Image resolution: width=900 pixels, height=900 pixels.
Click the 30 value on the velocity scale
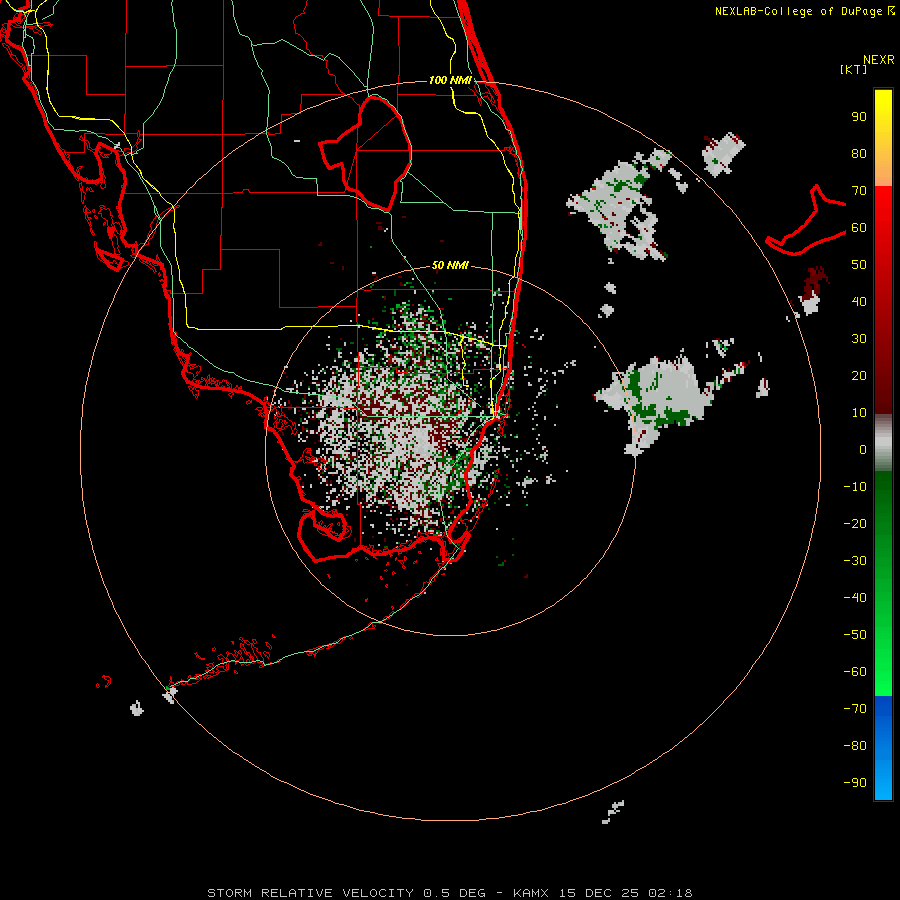(x=859, y=339)
